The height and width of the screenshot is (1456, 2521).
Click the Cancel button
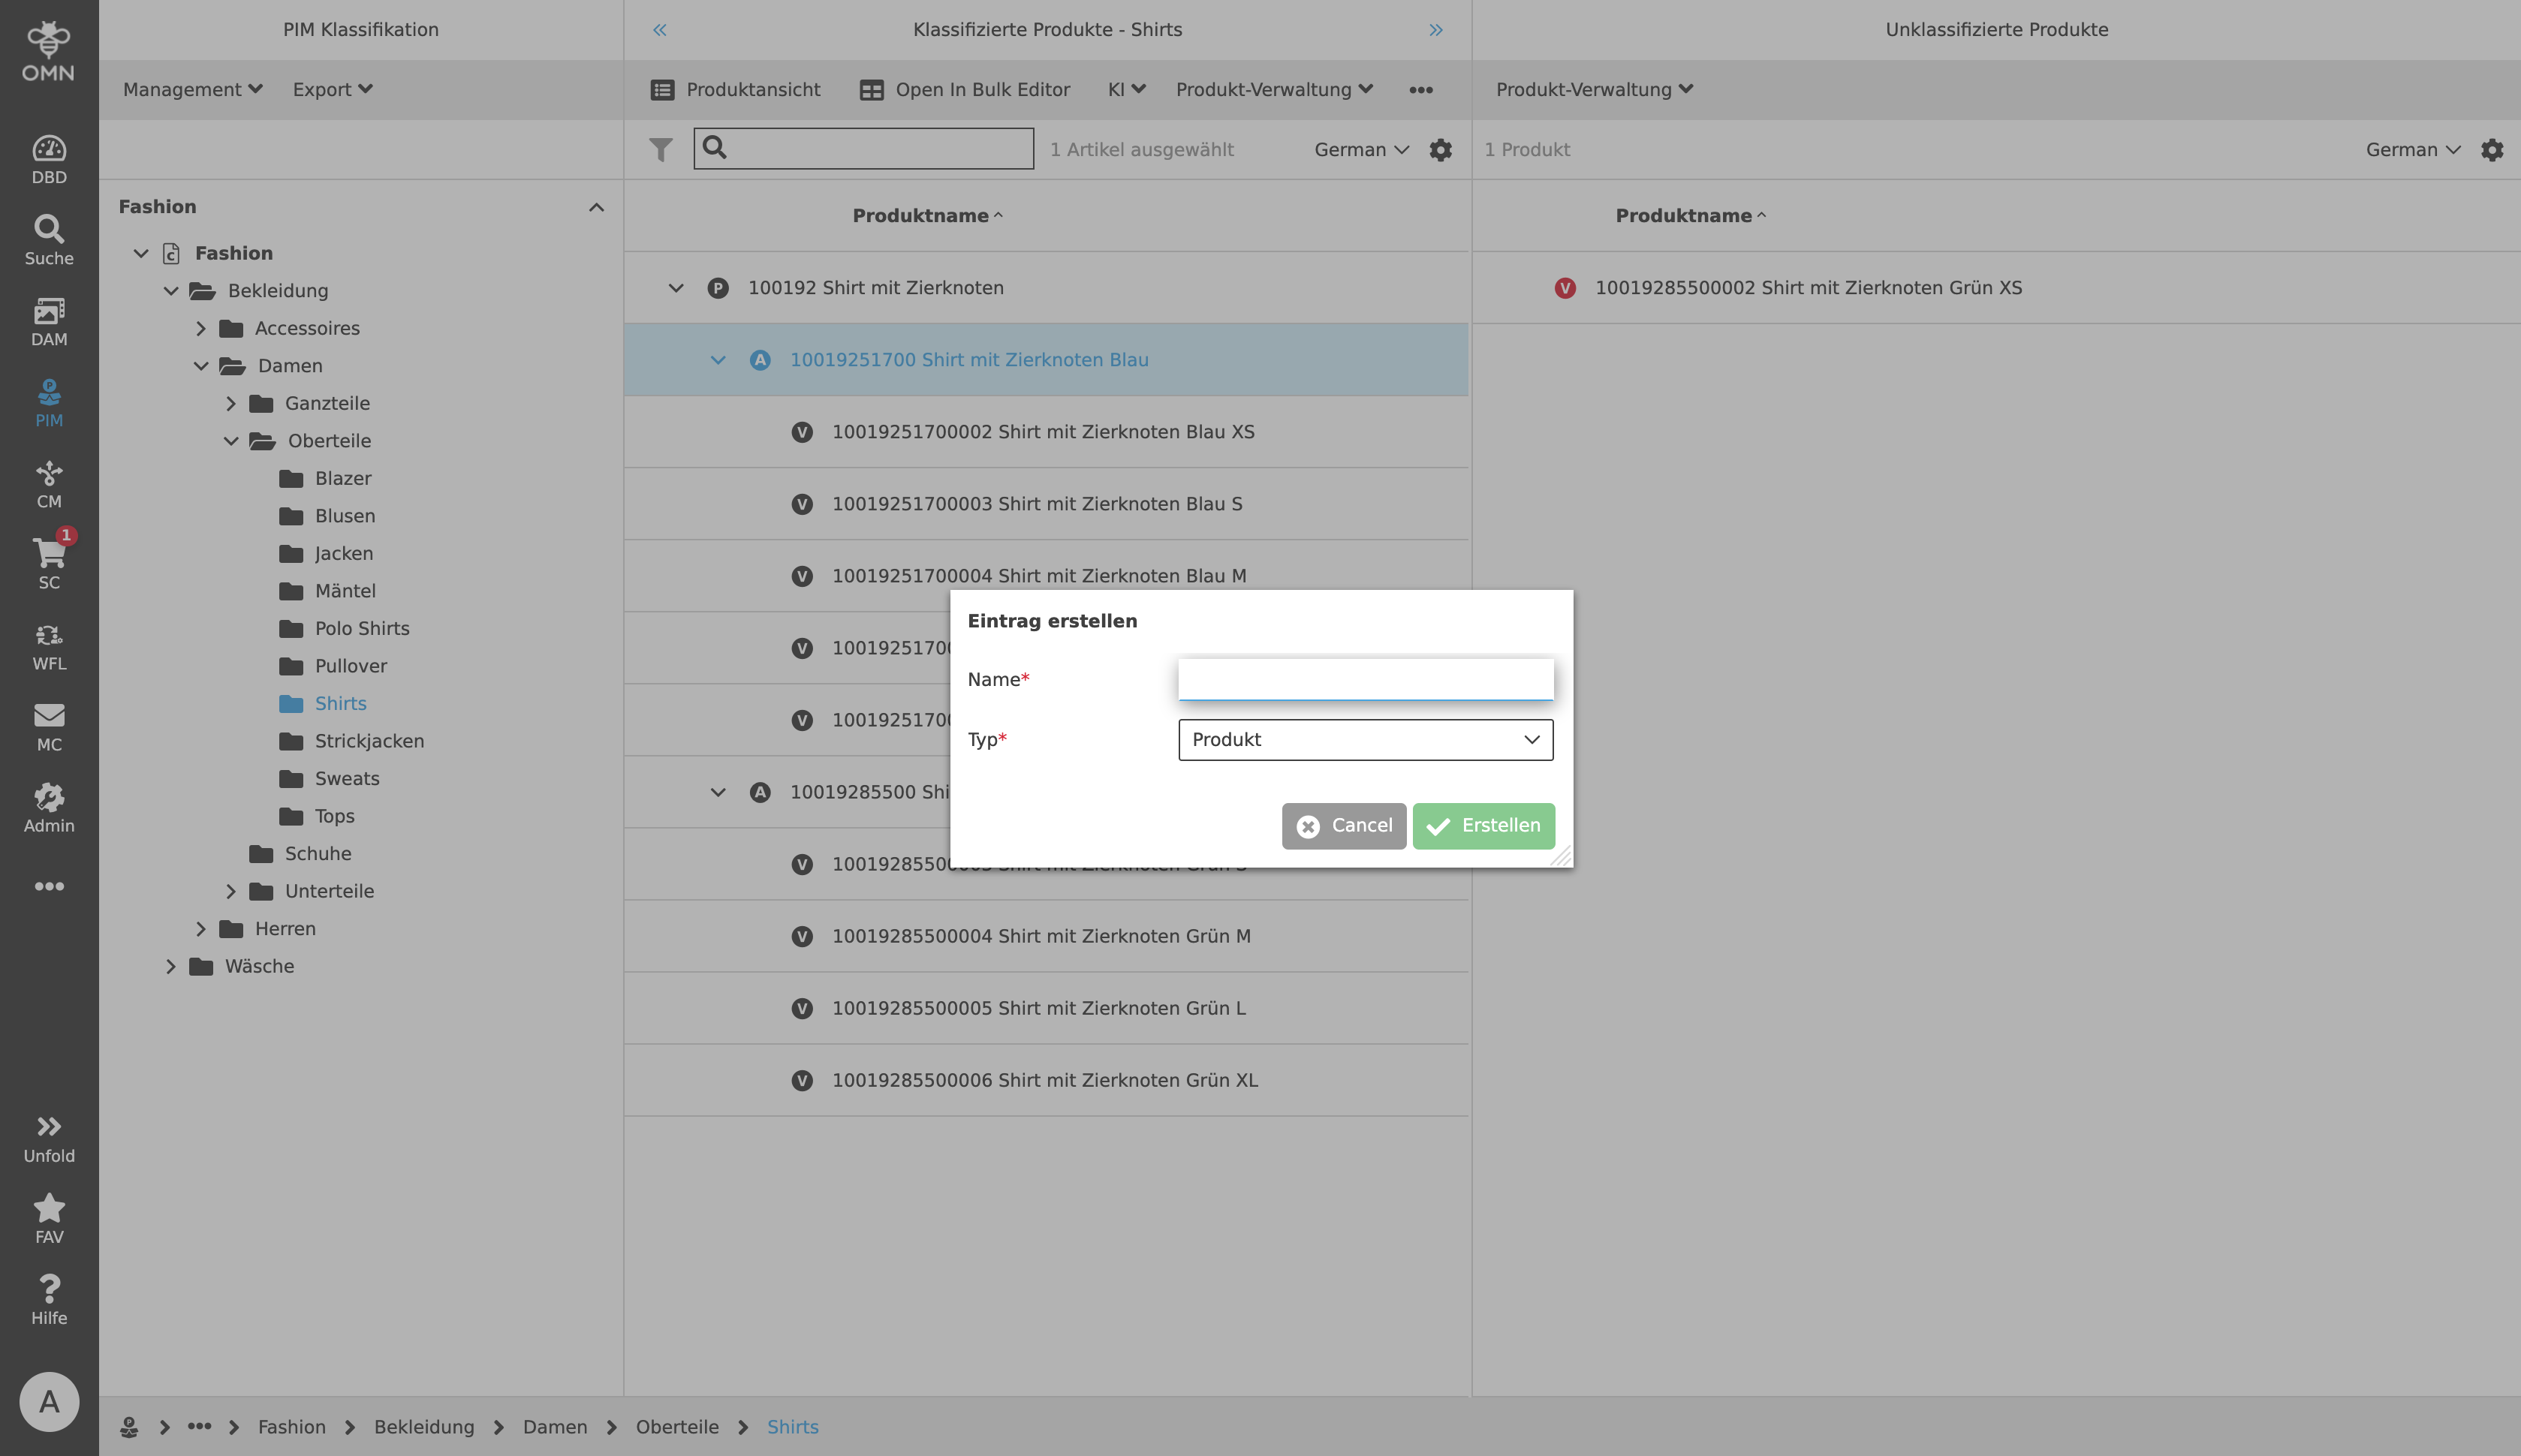1344,826
